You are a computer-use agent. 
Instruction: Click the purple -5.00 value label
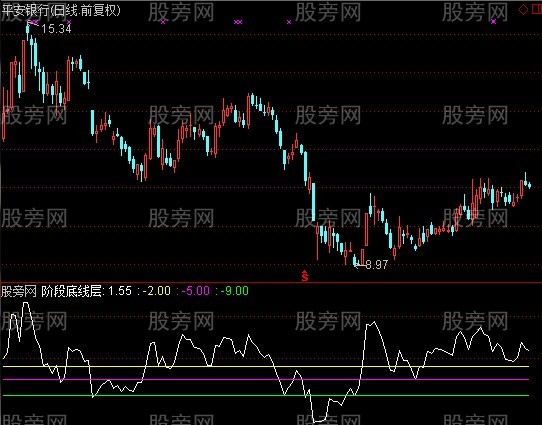coord(196,291)
